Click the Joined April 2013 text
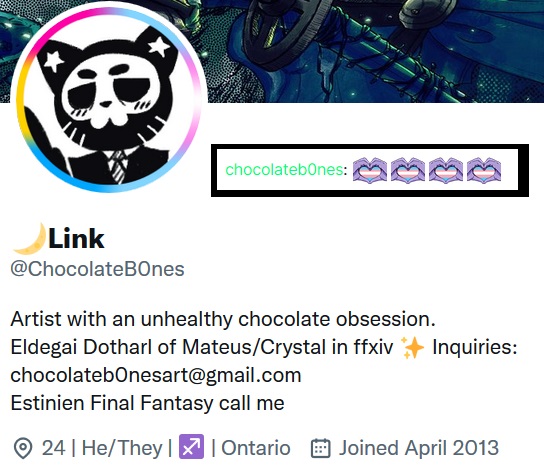Screen dimensions: 544x469 click(419, 448)
